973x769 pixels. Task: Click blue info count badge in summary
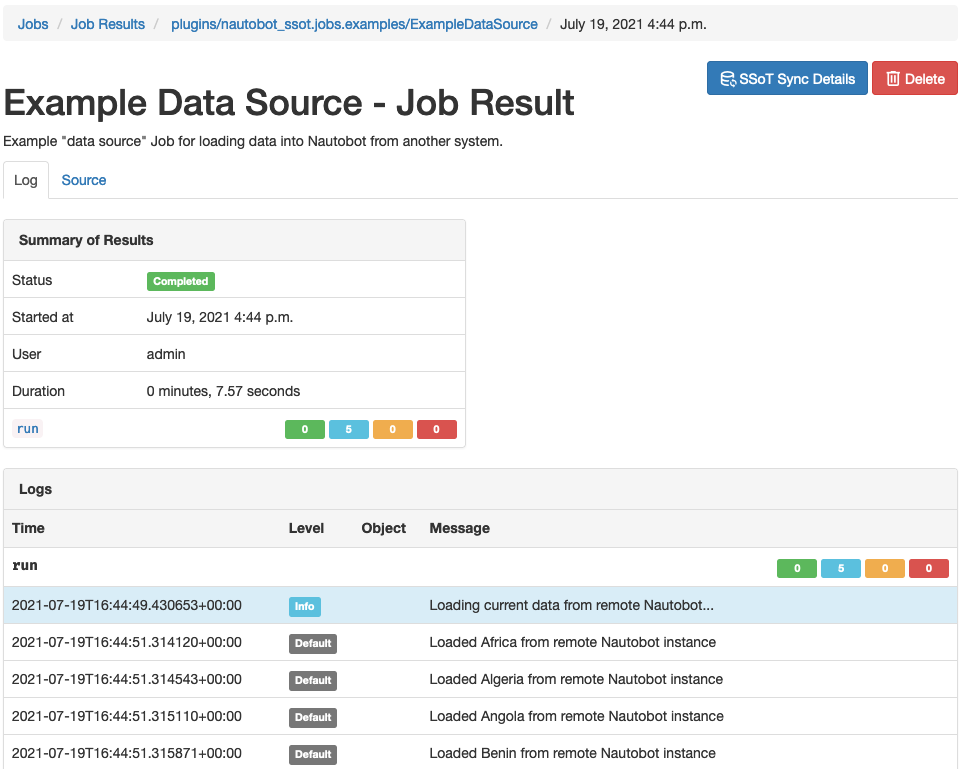coord(349,429)
